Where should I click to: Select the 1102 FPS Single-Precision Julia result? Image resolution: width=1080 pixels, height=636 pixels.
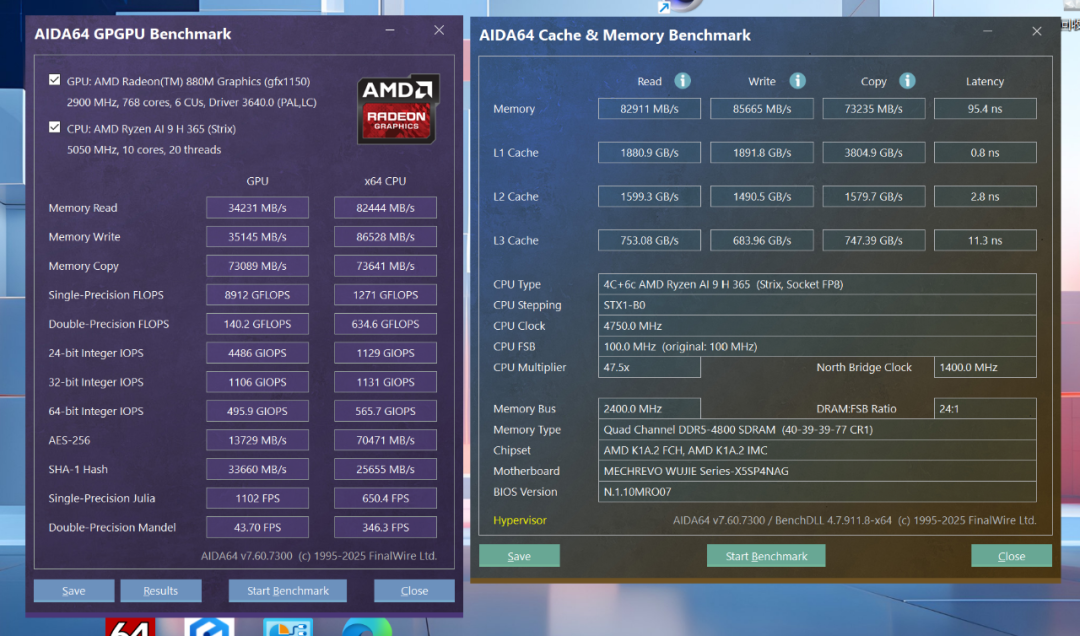258,498
